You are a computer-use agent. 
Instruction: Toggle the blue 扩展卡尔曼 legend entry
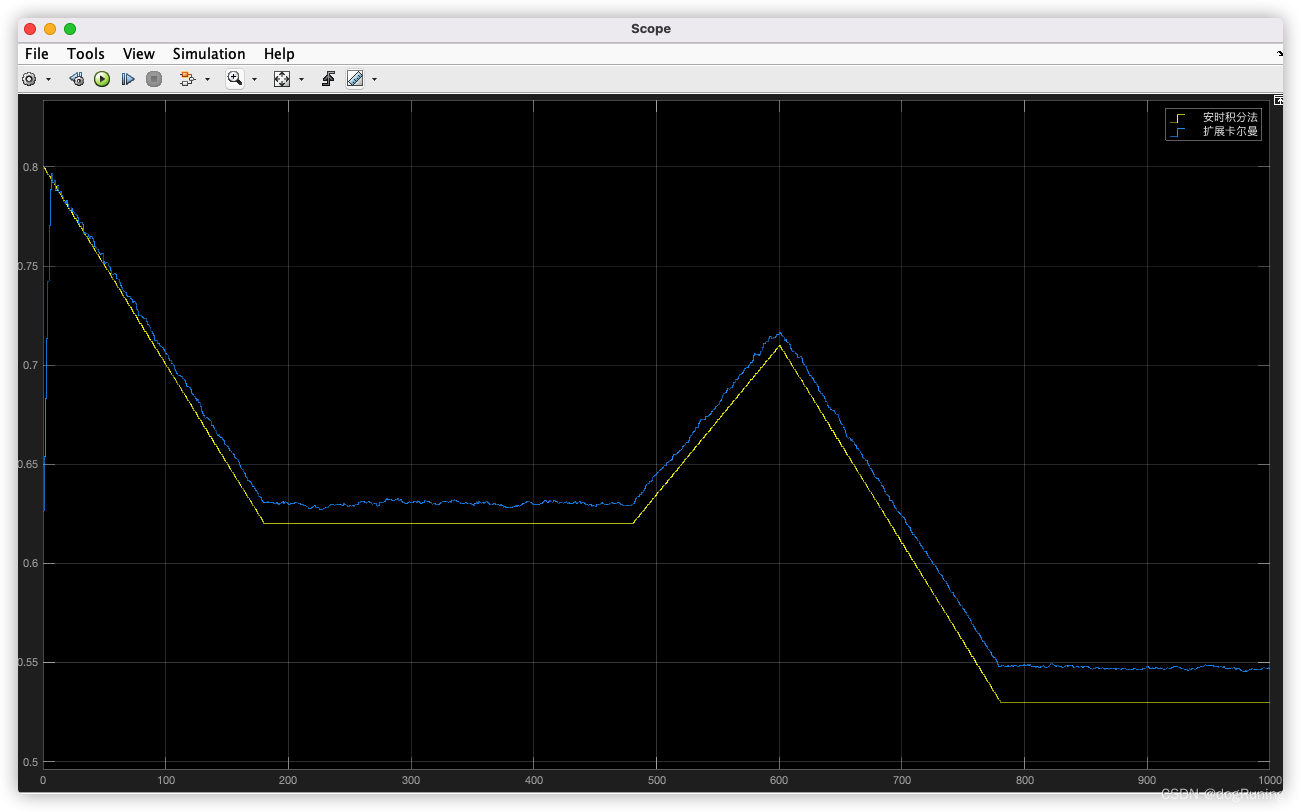tap(1214, 131)
